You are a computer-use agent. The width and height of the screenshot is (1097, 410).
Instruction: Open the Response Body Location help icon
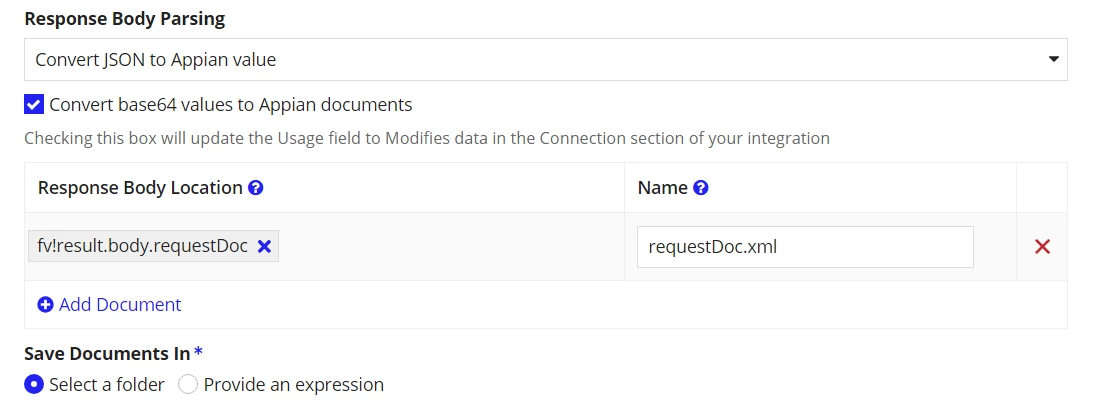click(256, 188)
